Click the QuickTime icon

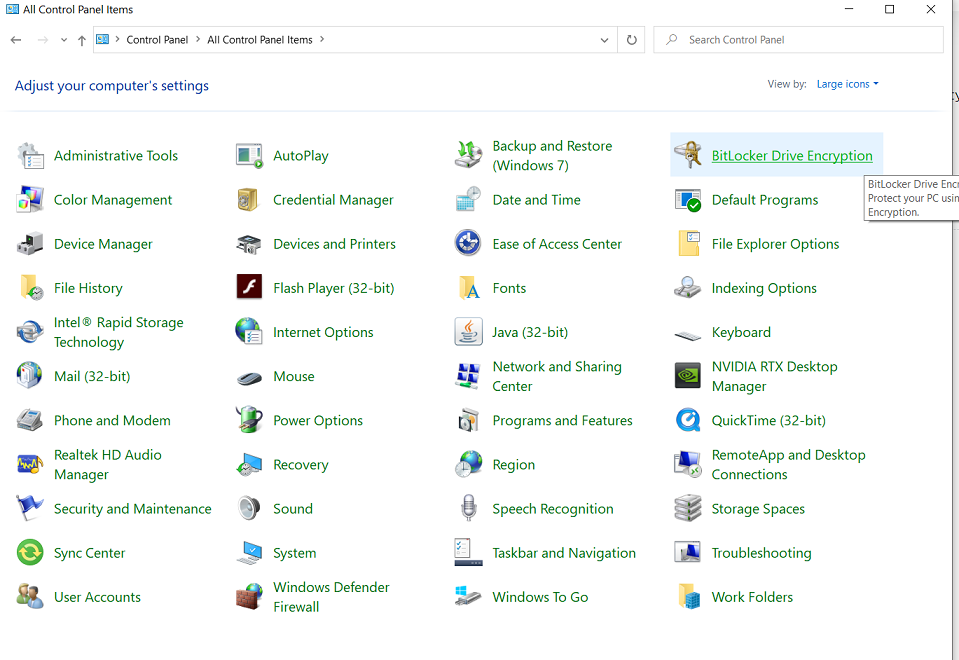[688, 420]
